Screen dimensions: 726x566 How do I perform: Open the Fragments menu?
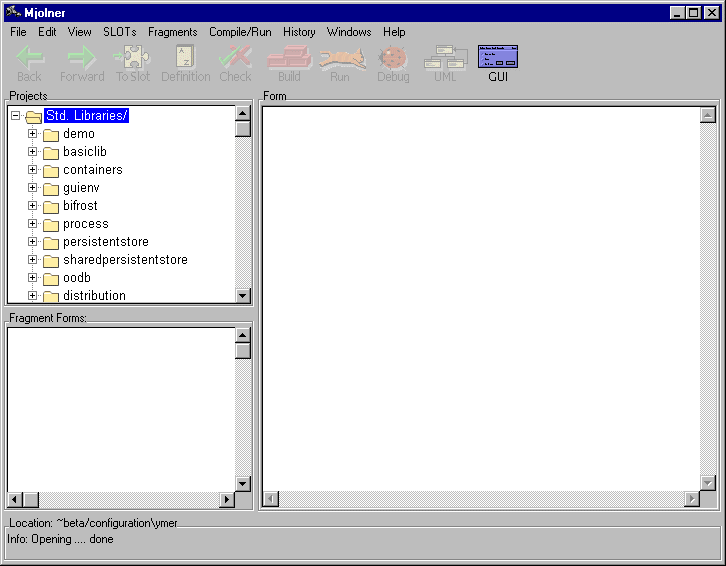click(172, 32)
